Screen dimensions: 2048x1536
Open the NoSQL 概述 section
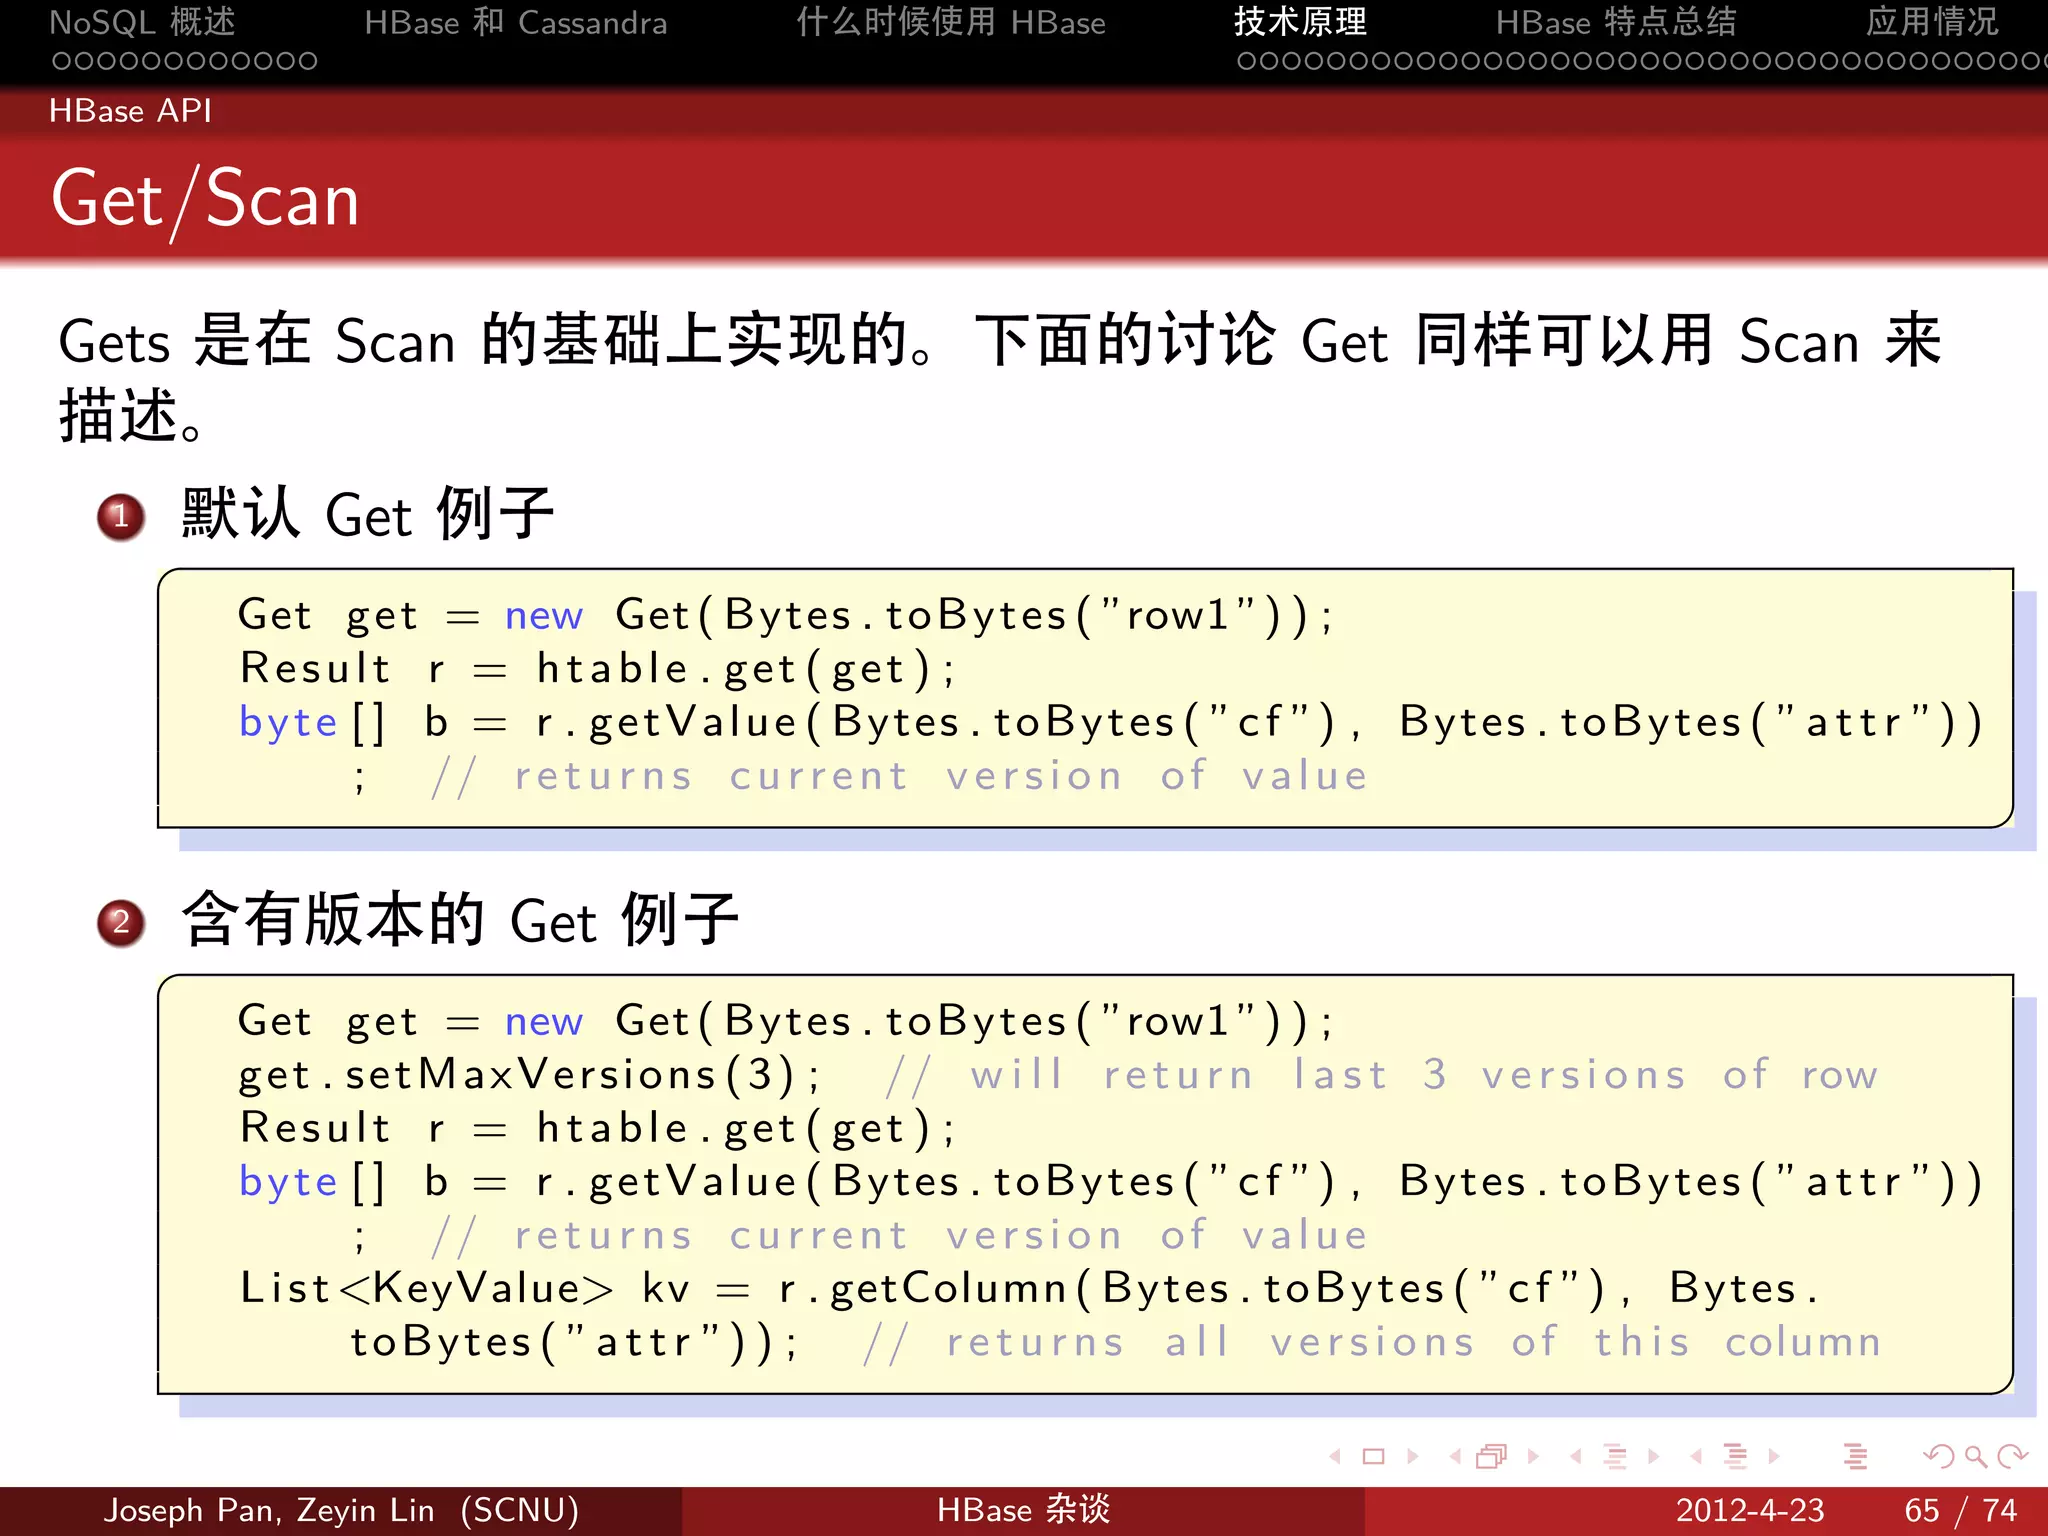(x=143, y=22)
